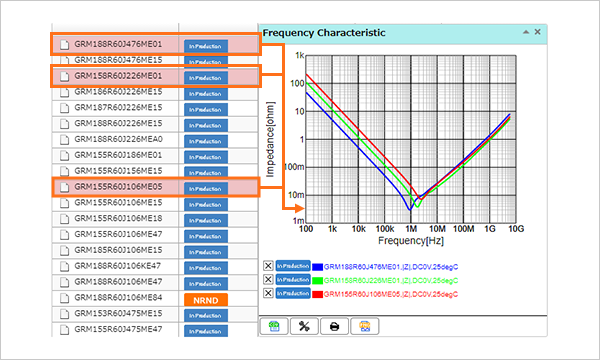Select part number GRM155R60J106ME05
This screenshot has width=600, height=360.
pyautogui.click(x=118, y=186)
